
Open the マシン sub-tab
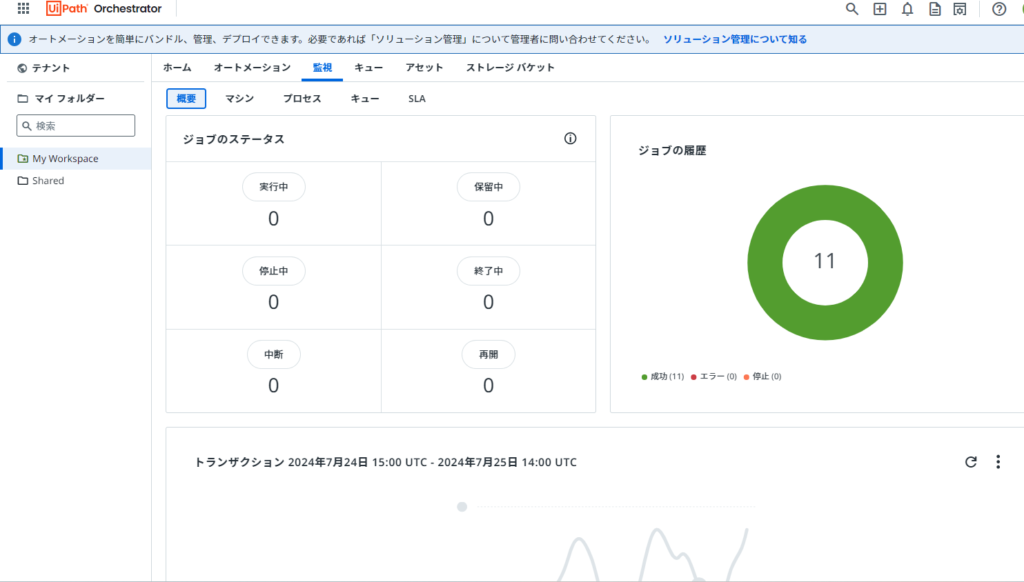[x=239, y=99]
